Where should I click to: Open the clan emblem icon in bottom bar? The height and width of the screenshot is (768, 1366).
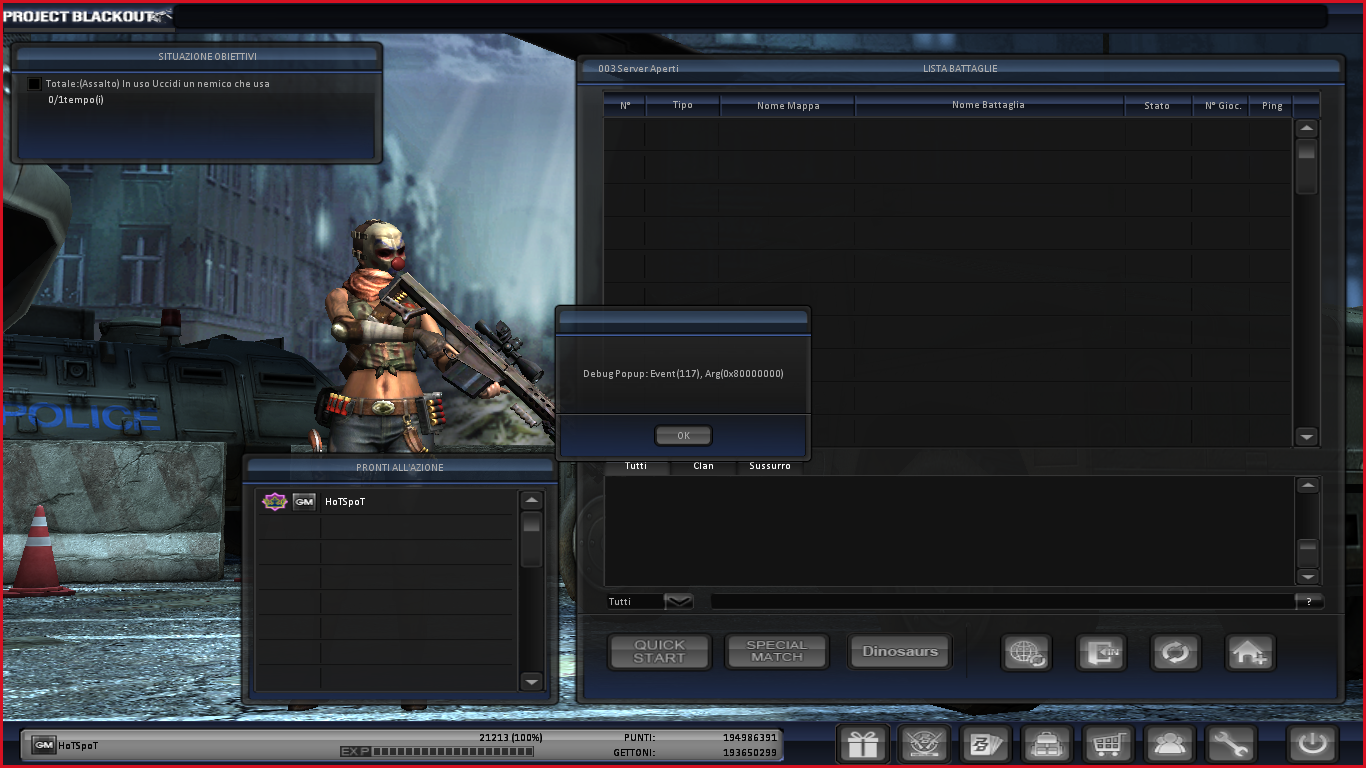click(x=924, y=744)
